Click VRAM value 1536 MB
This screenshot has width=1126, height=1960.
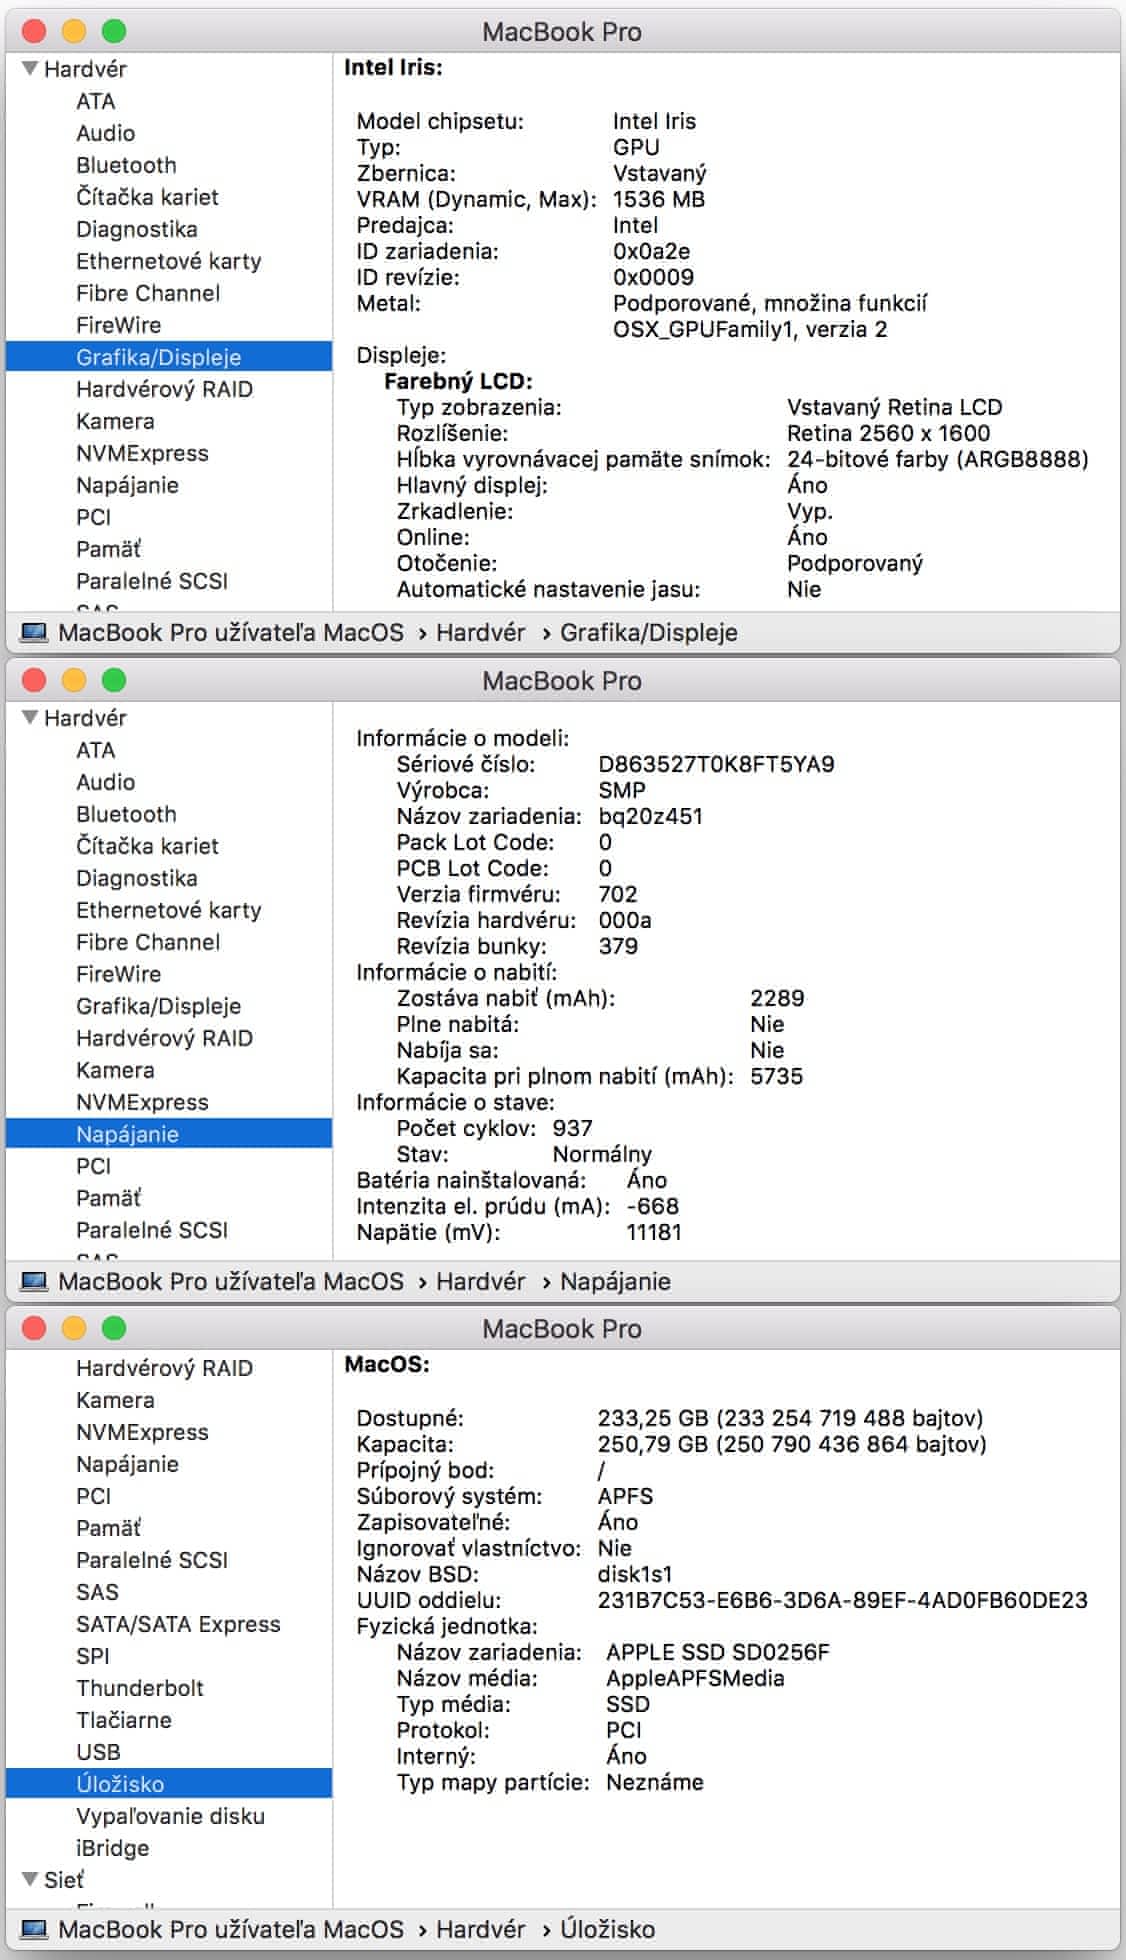pos(658,199)
